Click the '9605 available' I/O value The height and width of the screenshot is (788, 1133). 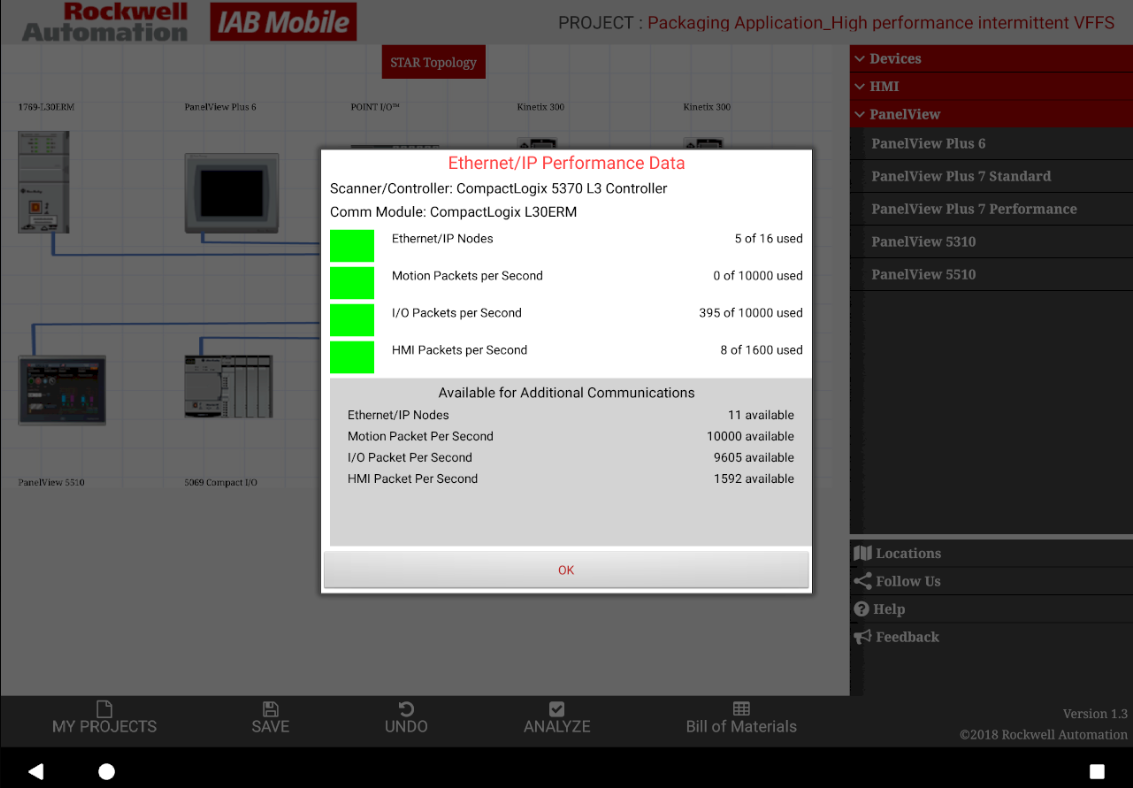(x=754, y=457)
